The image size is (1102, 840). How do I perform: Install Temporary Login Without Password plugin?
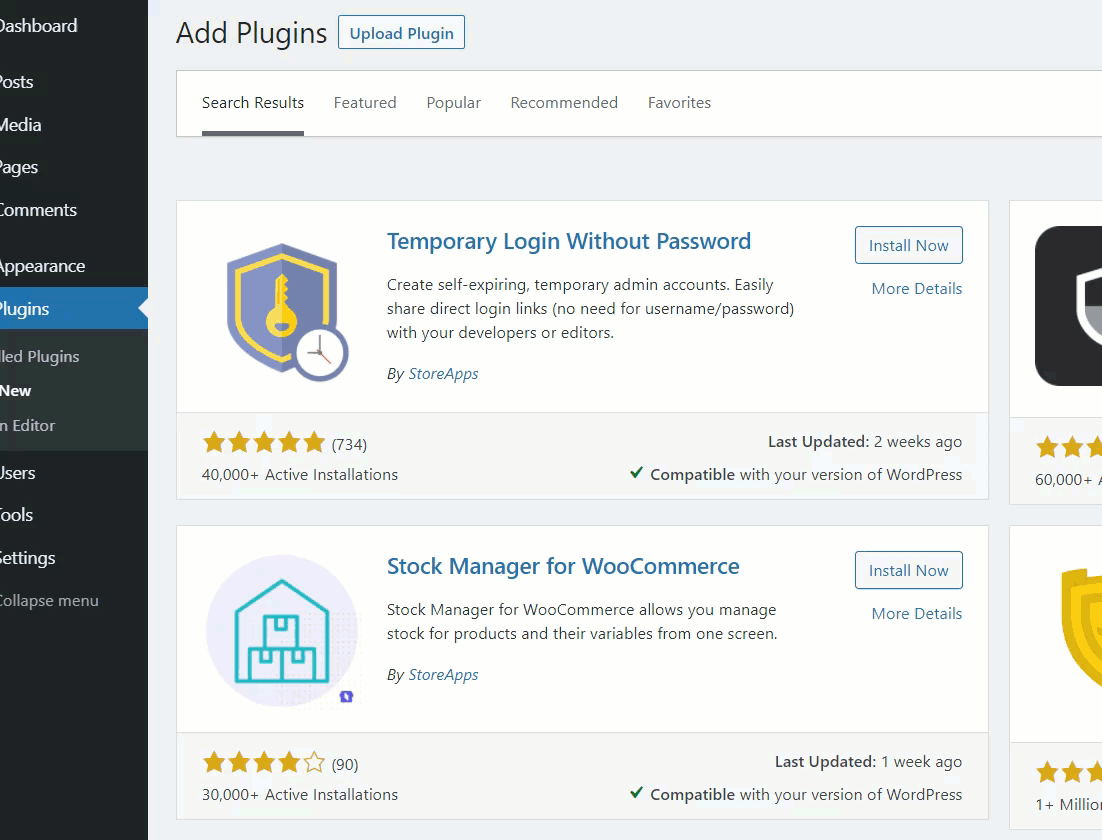coord(909,245)
